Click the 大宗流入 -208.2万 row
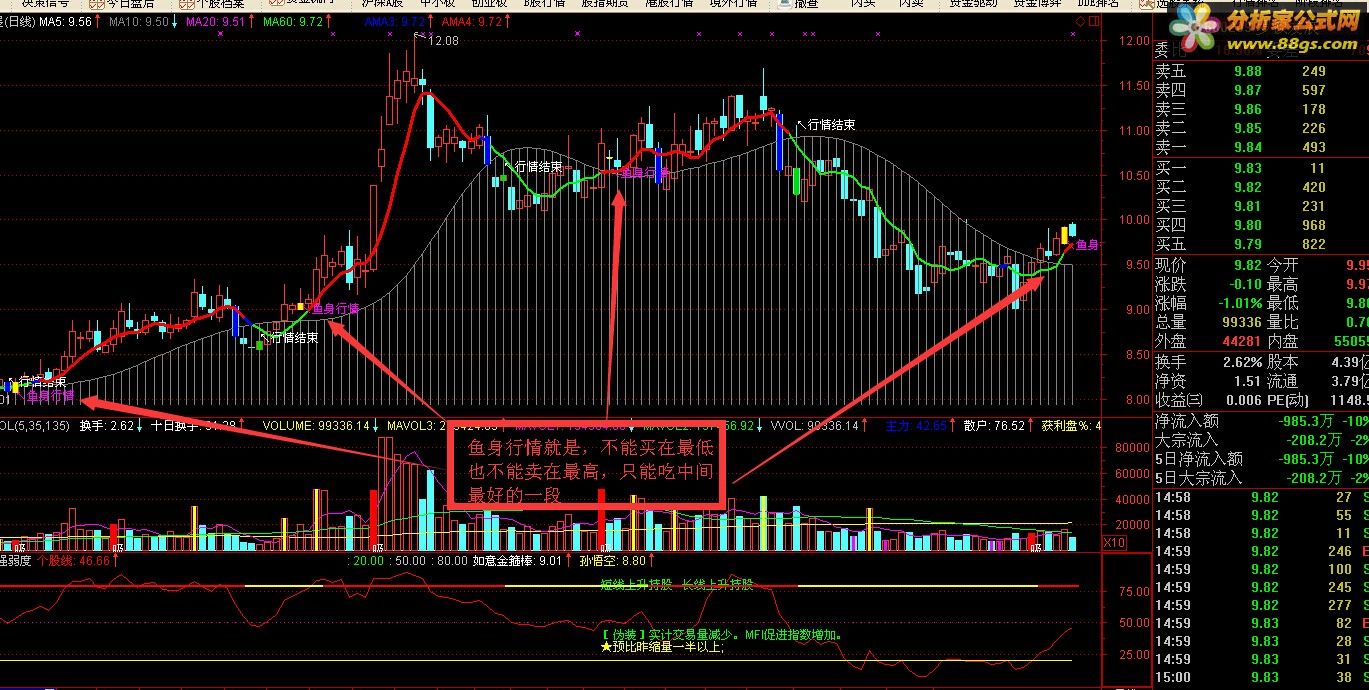Viewport: 1369px width, 690px height. coord(1261,439)
